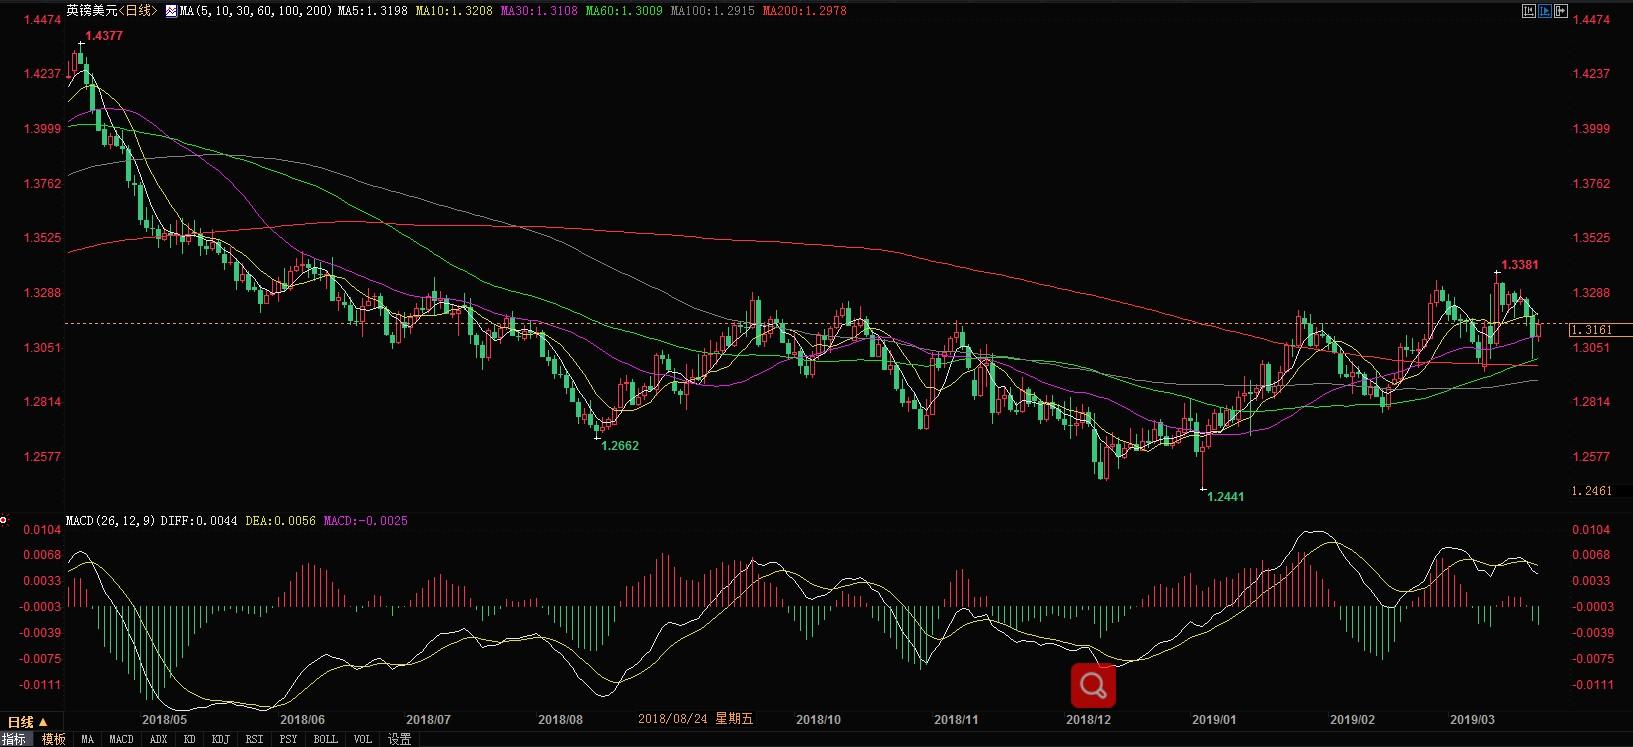Viewport: 1633px width, 747px height.
Task: Click the MA200:1.2978 value
Action: coord(804,11)
